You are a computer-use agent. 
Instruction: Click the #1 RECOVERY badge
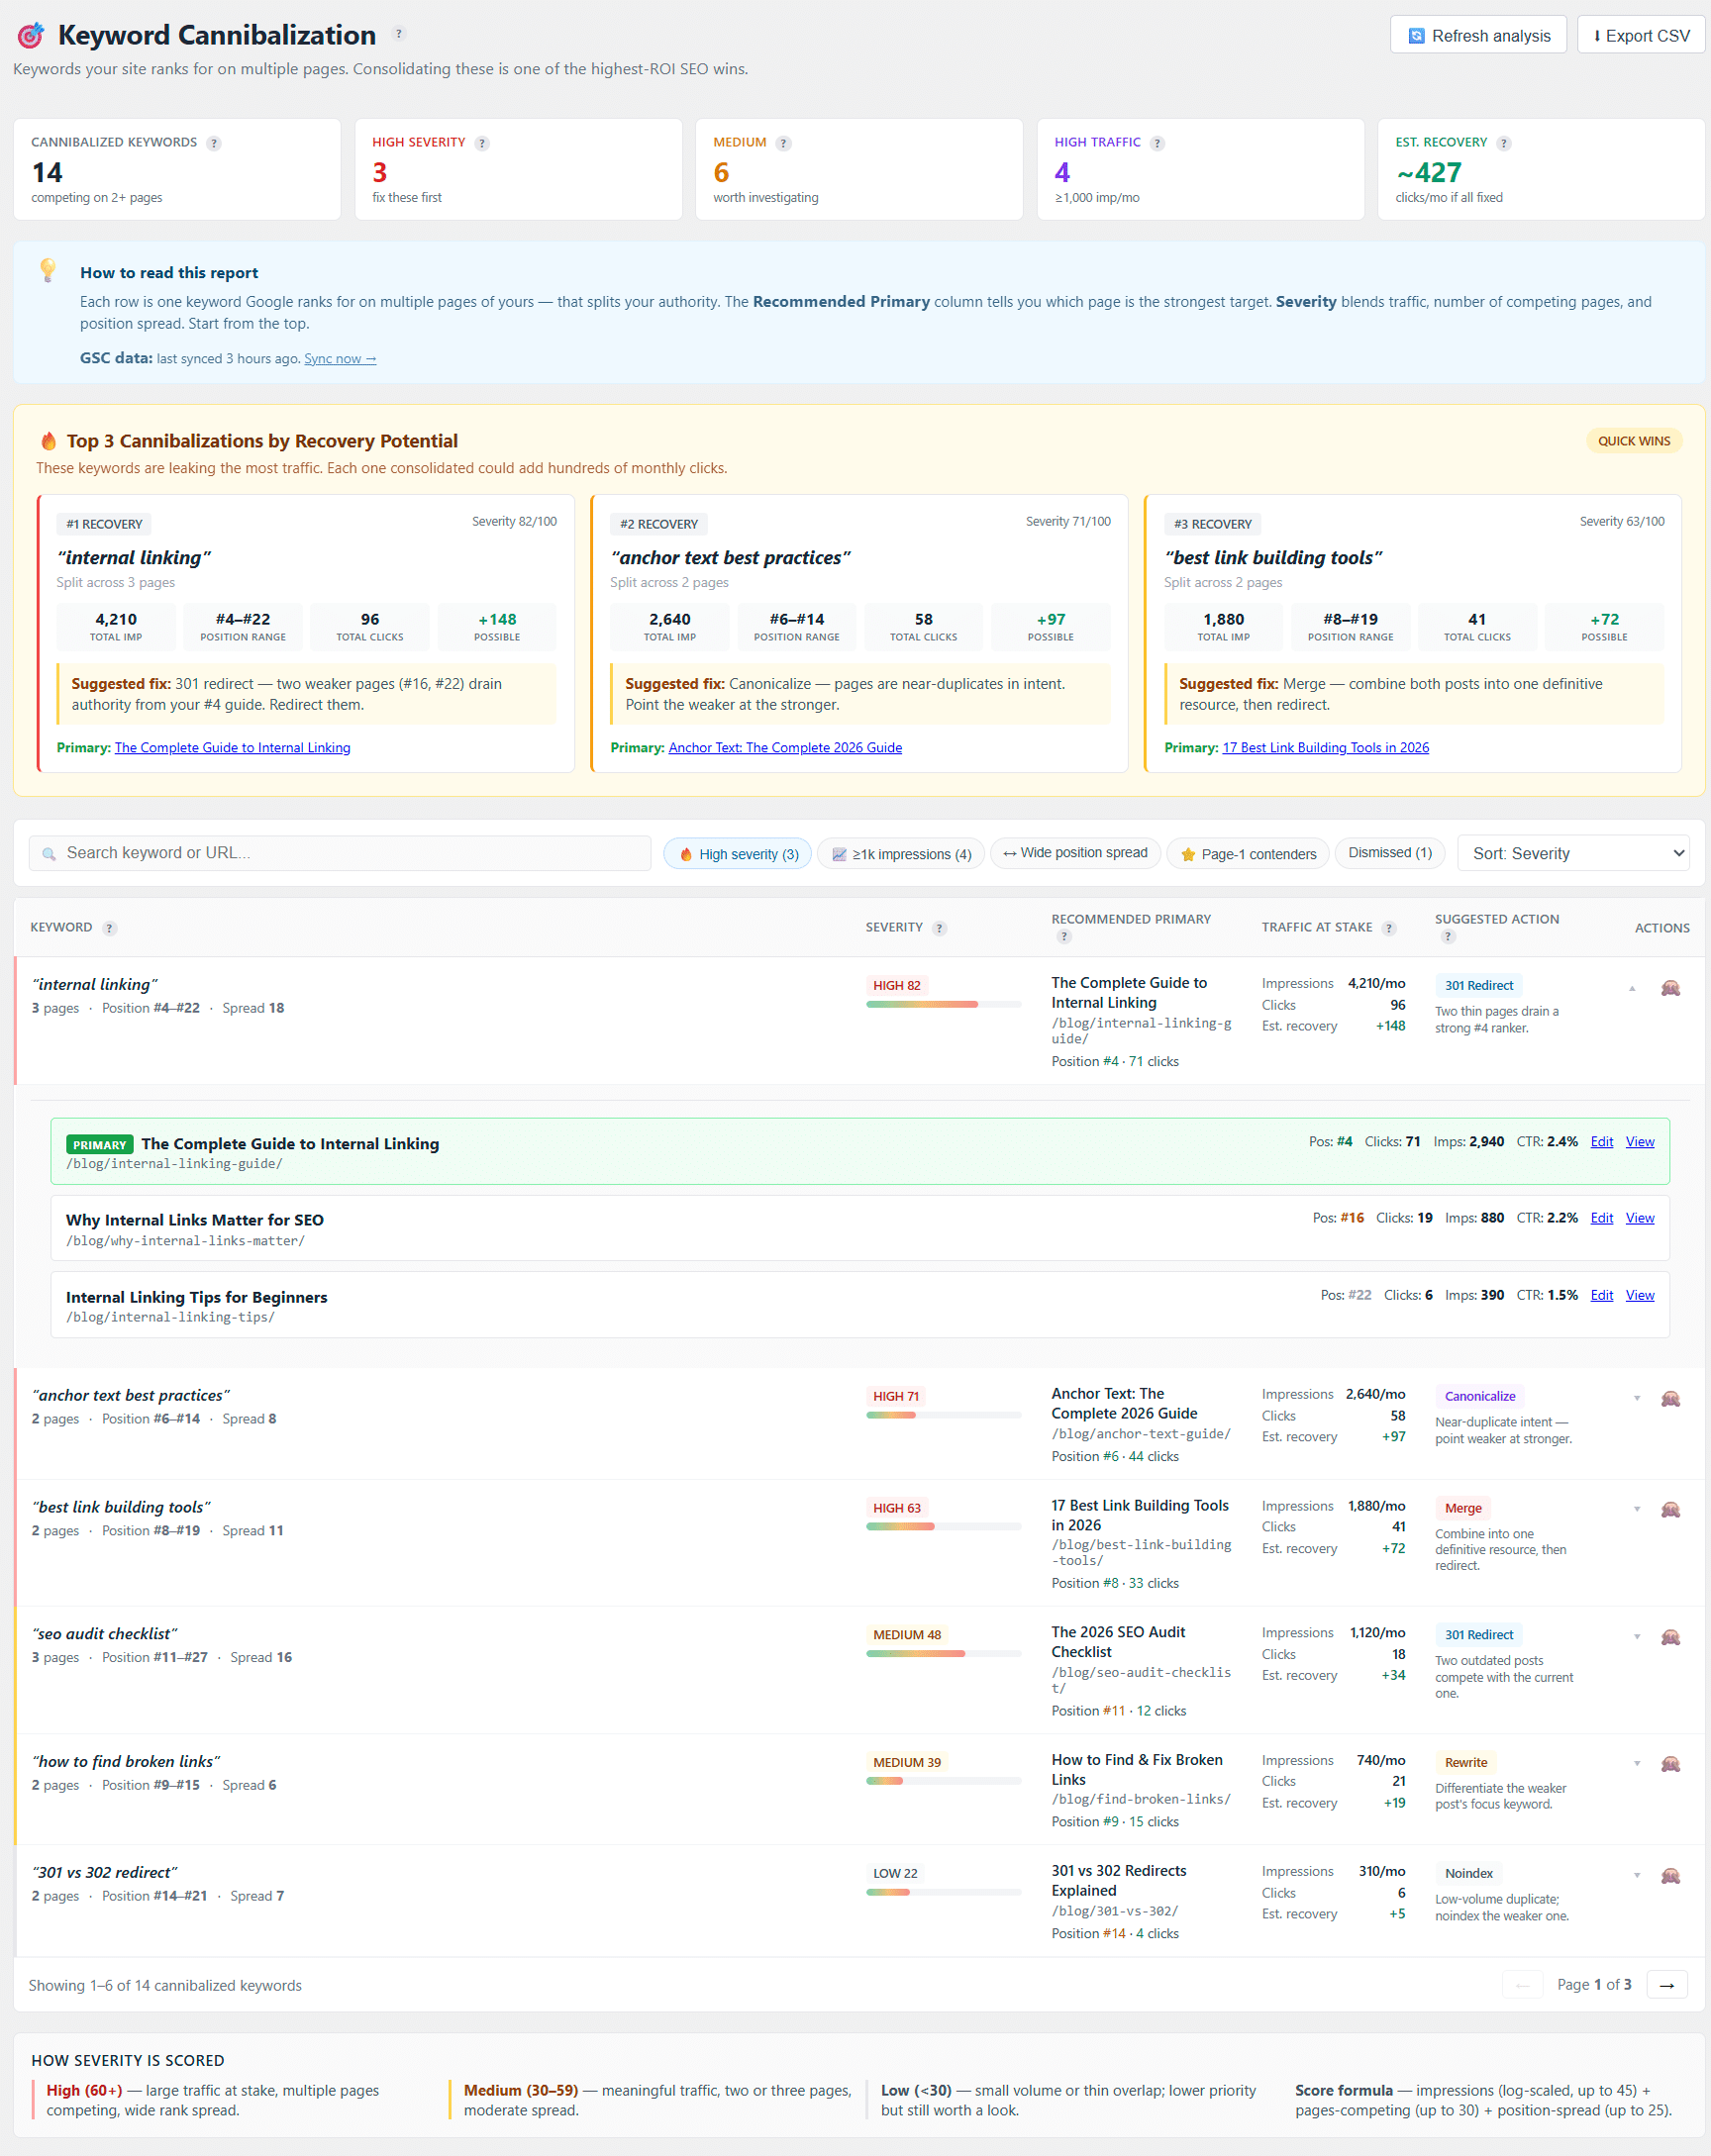pyautogui.click(x=104, y=524)
